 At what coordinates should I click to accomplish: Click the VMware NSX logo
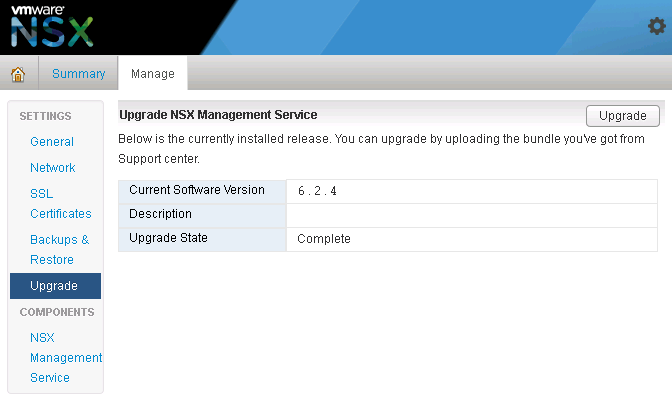click(x=52, y=27)
